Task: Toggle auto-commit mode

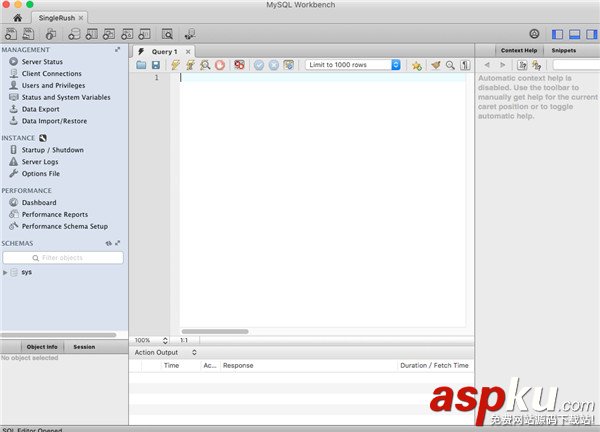Action: click(289, 65)
